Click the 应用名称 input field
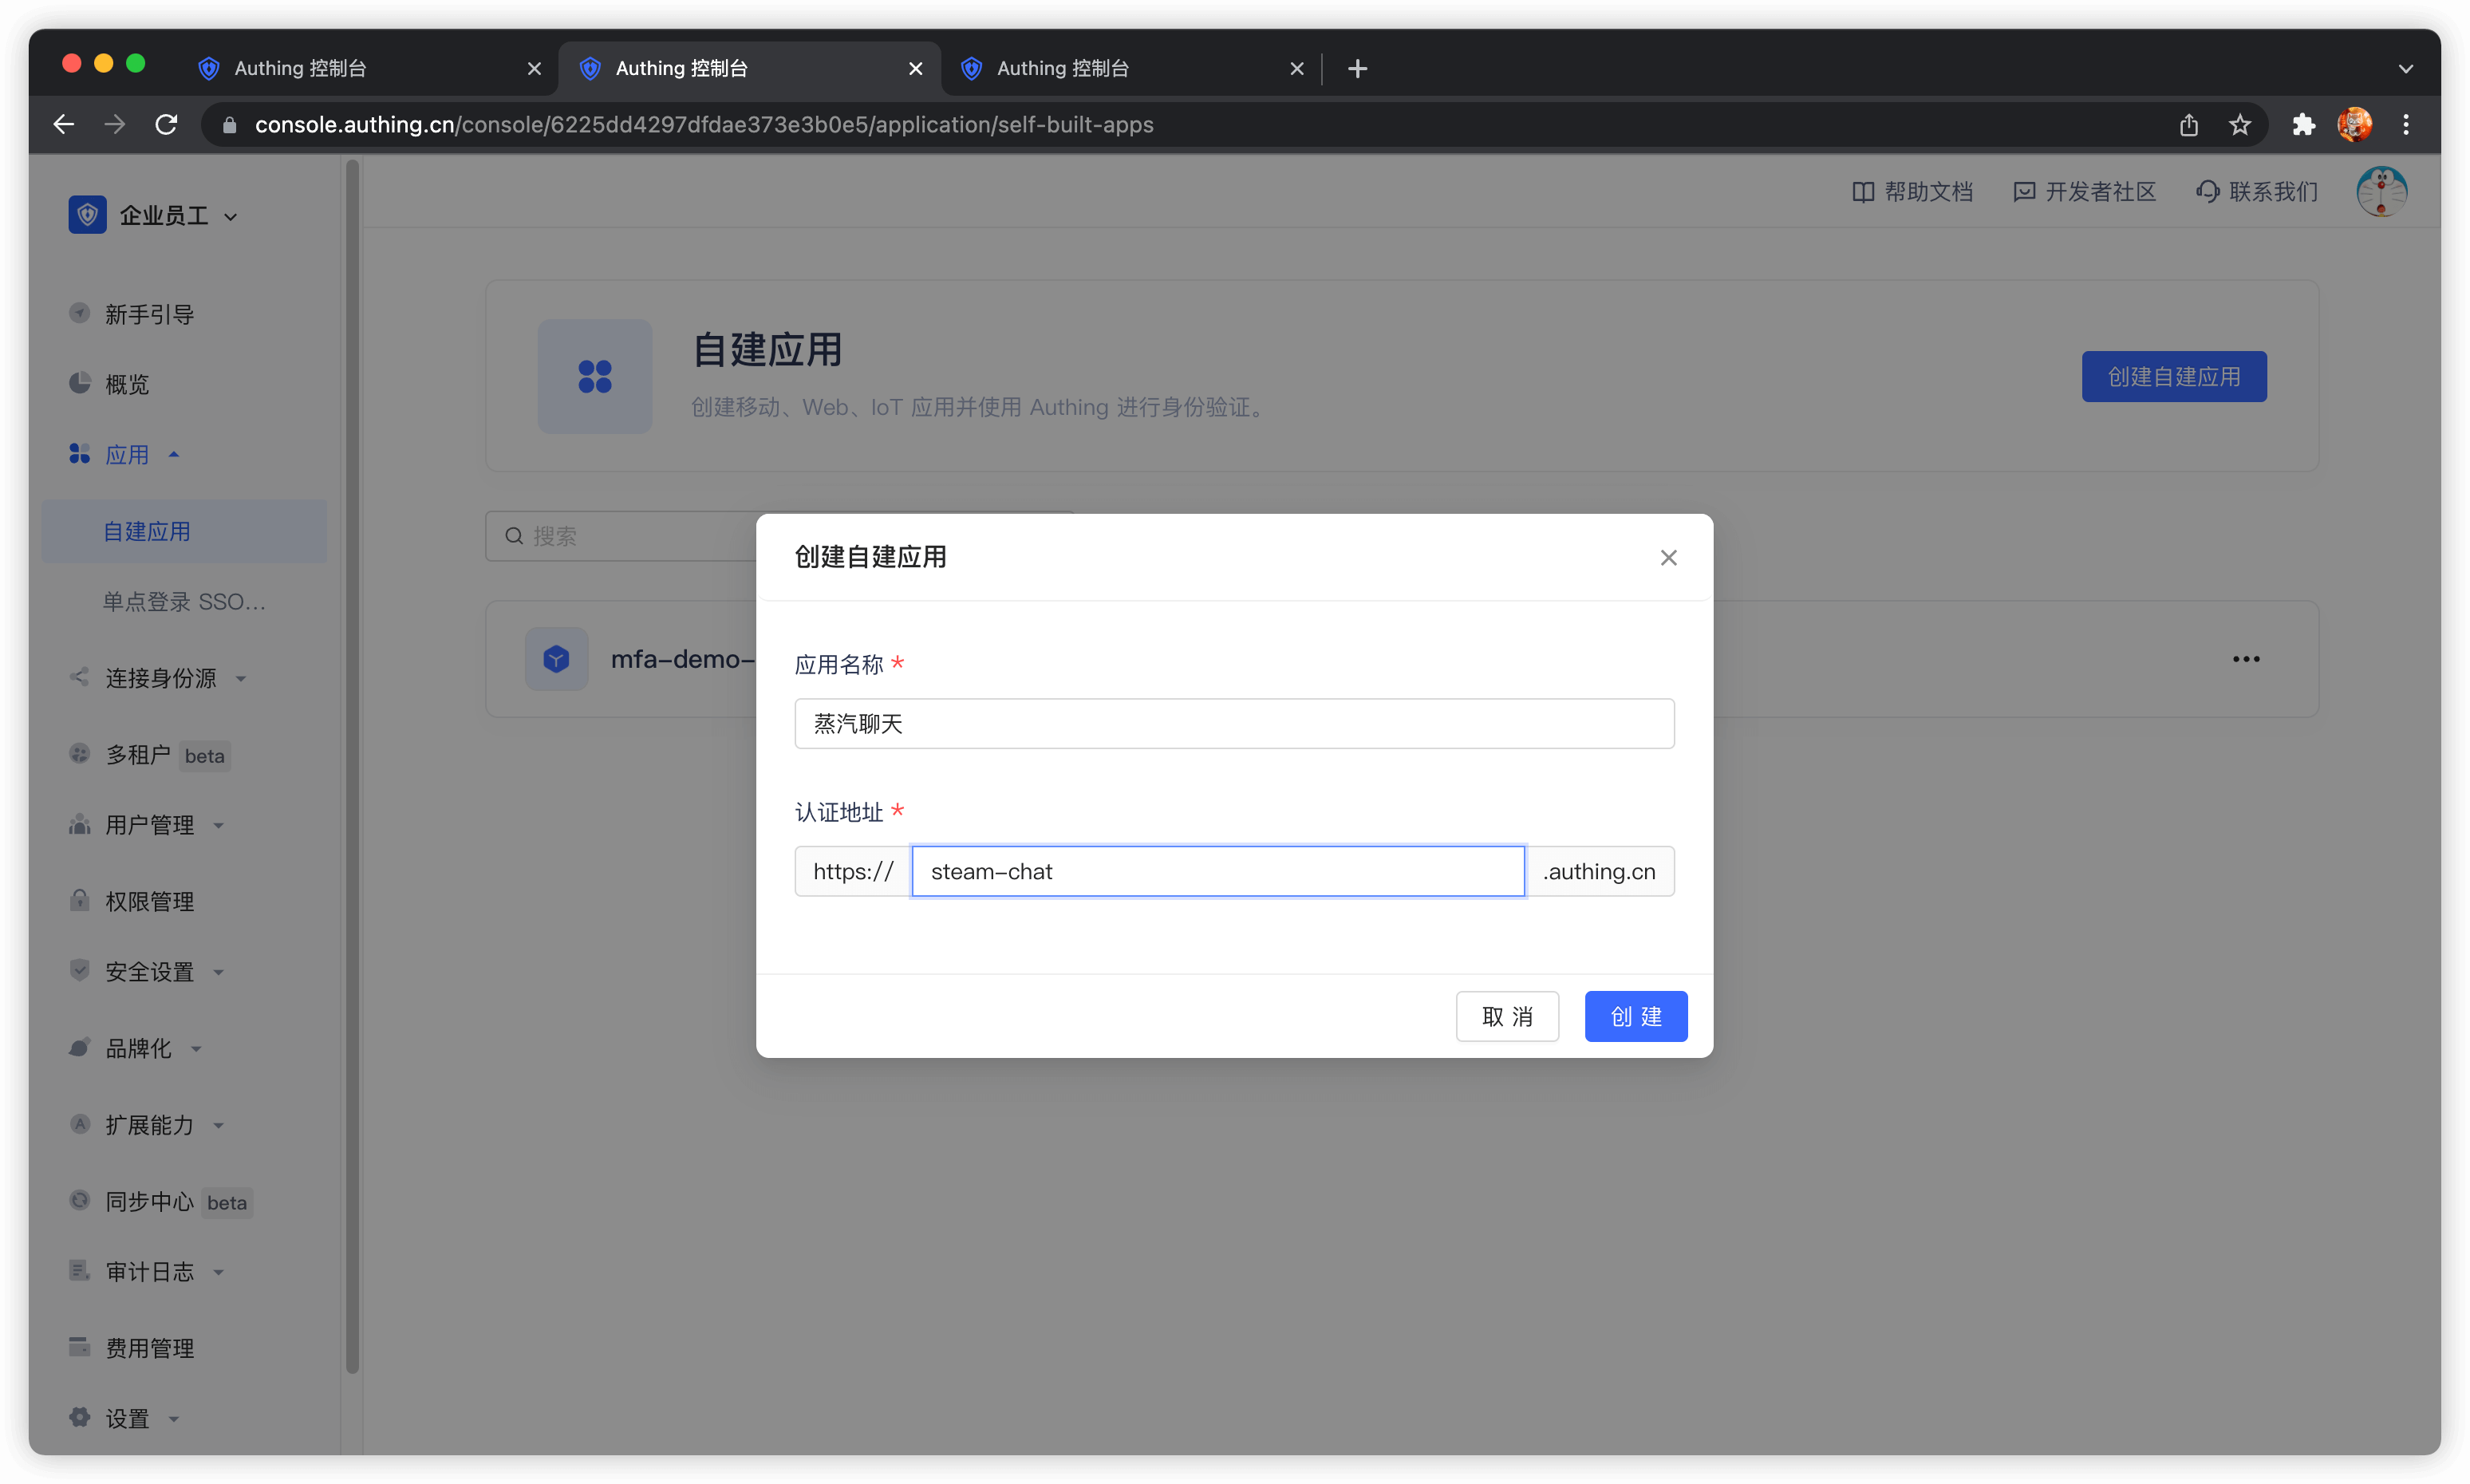2470x1484 pixels. click(1233, 723)
